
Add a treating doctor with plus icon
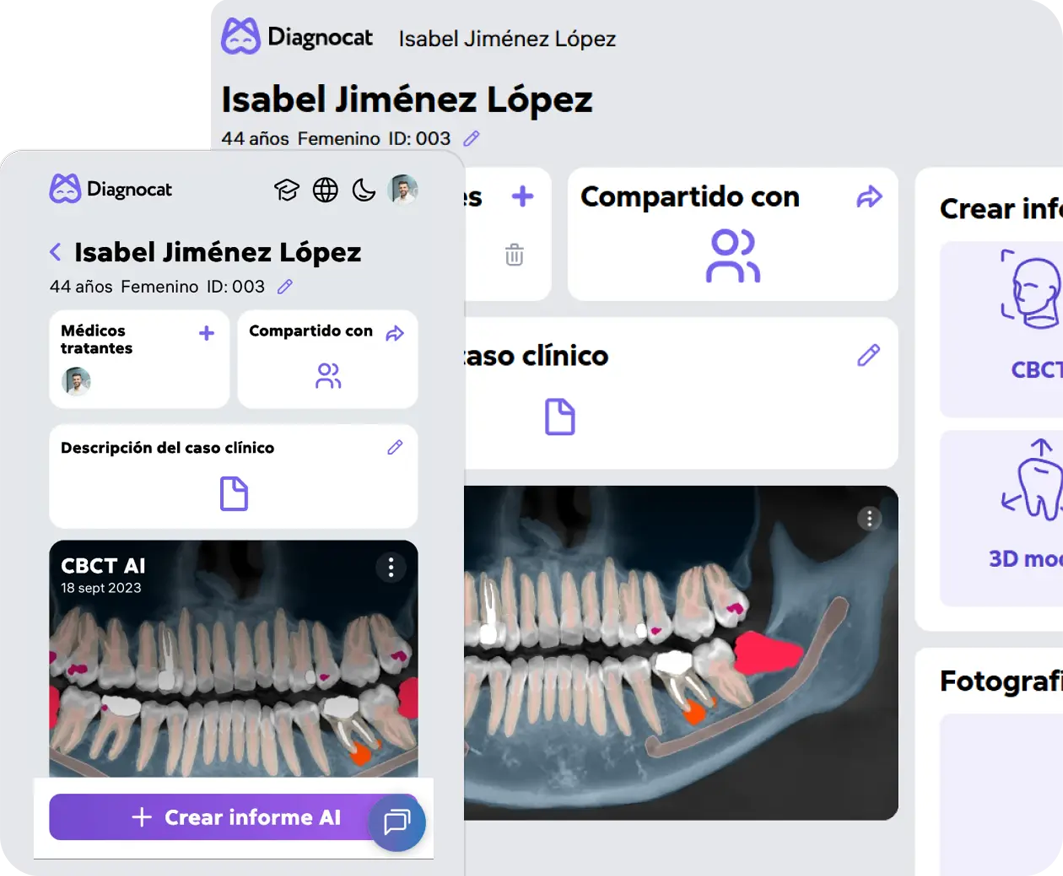[206, 333]
